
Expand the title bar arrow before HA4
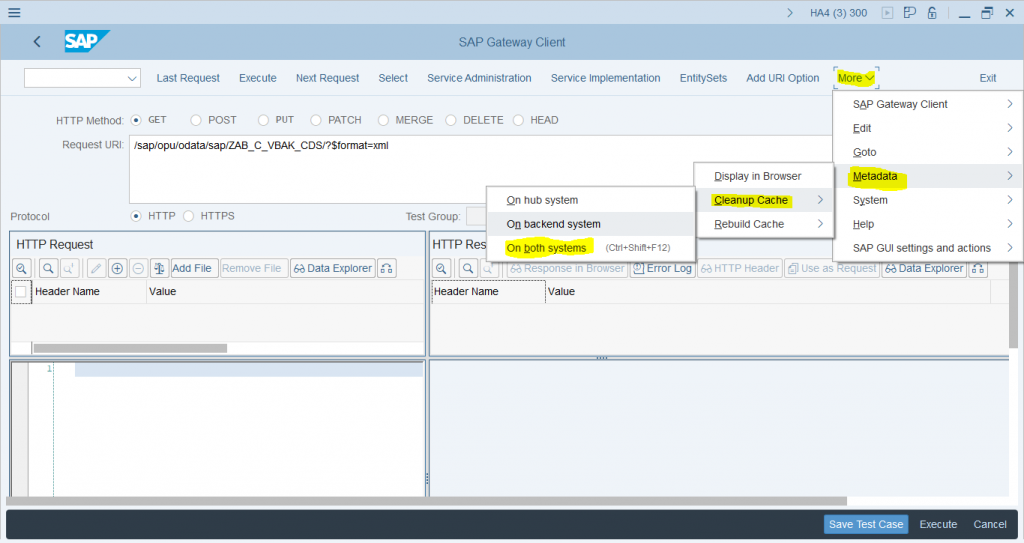pyautogui.click(x=790, y=12)
